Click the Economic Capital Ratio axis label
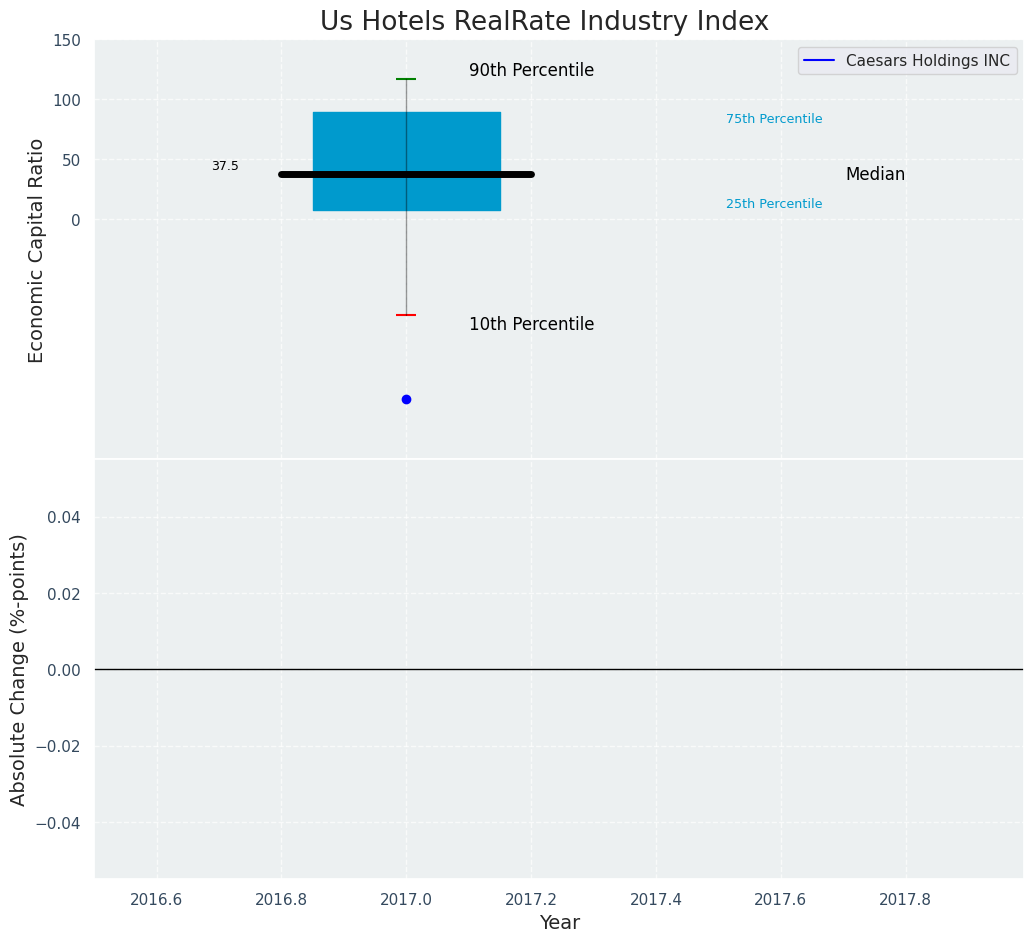The width and height of the screenshot is (1034, 942). [37, 250]
